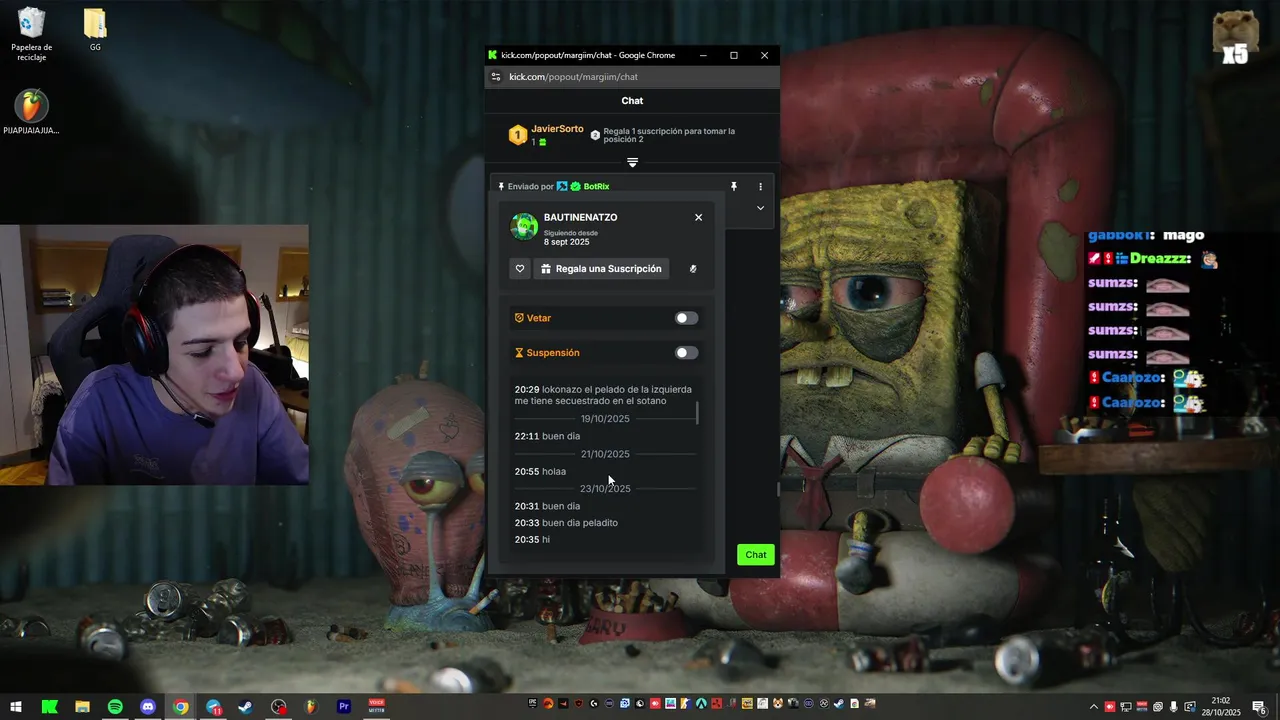
Task: Click the 19/10/2025 date separator
Action: pos(605,419)
